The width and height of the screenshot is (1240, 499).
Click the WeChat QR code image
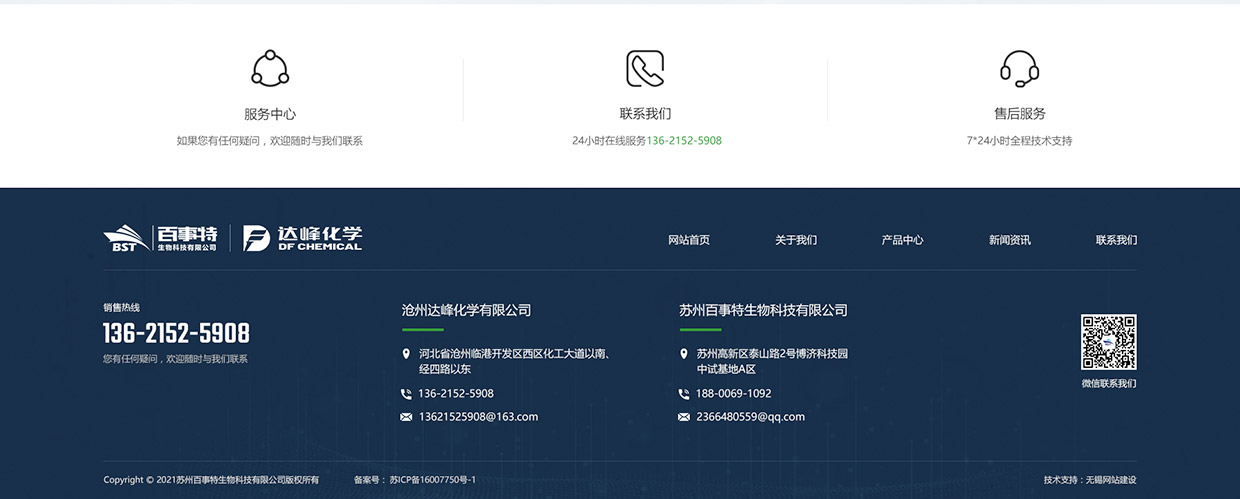(1108, 342)
